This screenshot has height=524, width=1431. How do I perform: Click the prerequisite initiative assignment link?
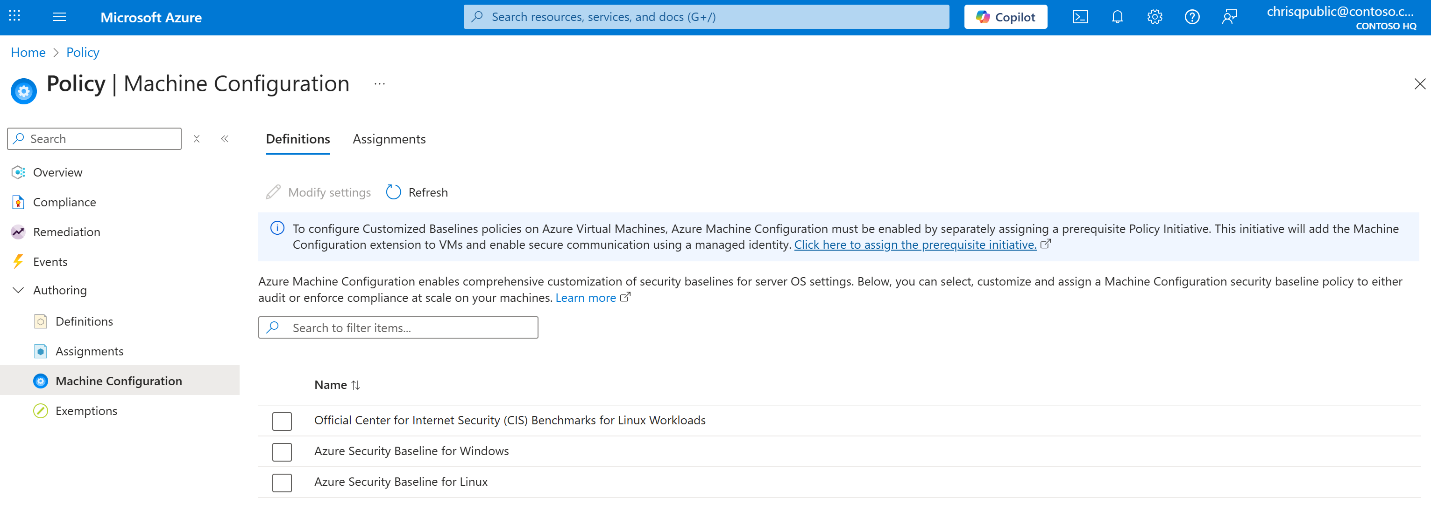click(915, 245)
